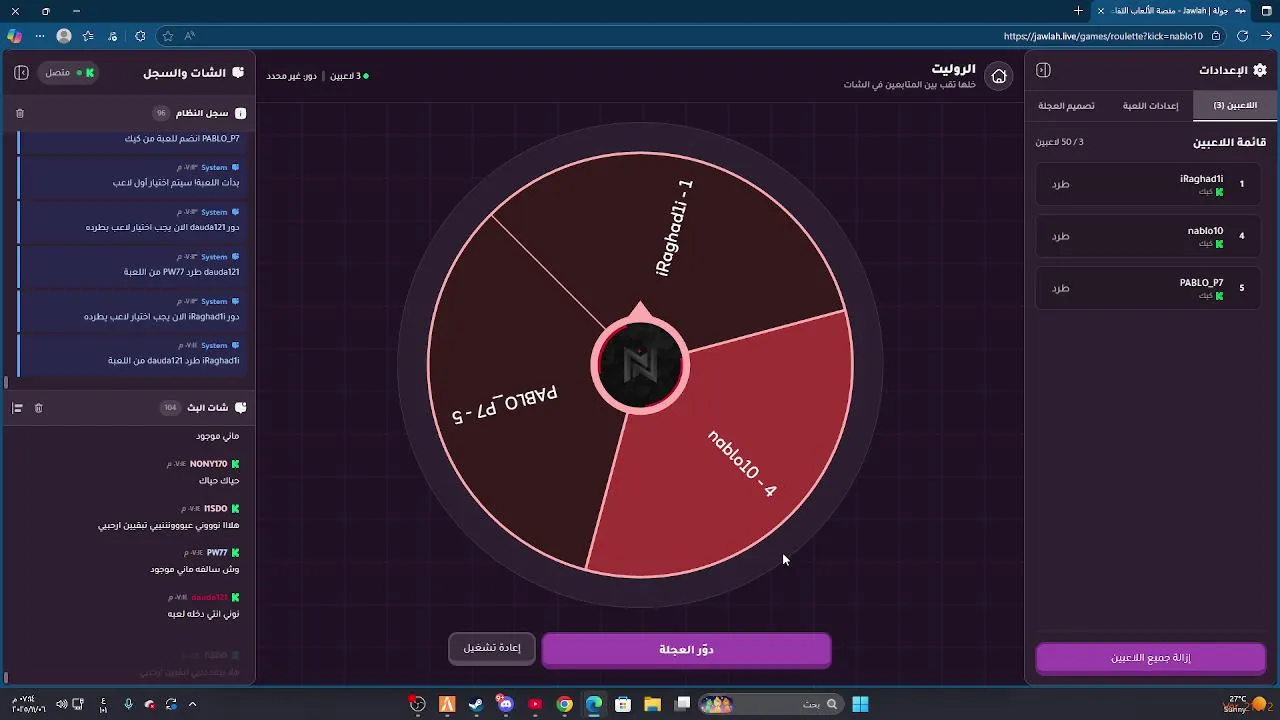
Task: Open Edge favorites list
Action: coord(88,36)
